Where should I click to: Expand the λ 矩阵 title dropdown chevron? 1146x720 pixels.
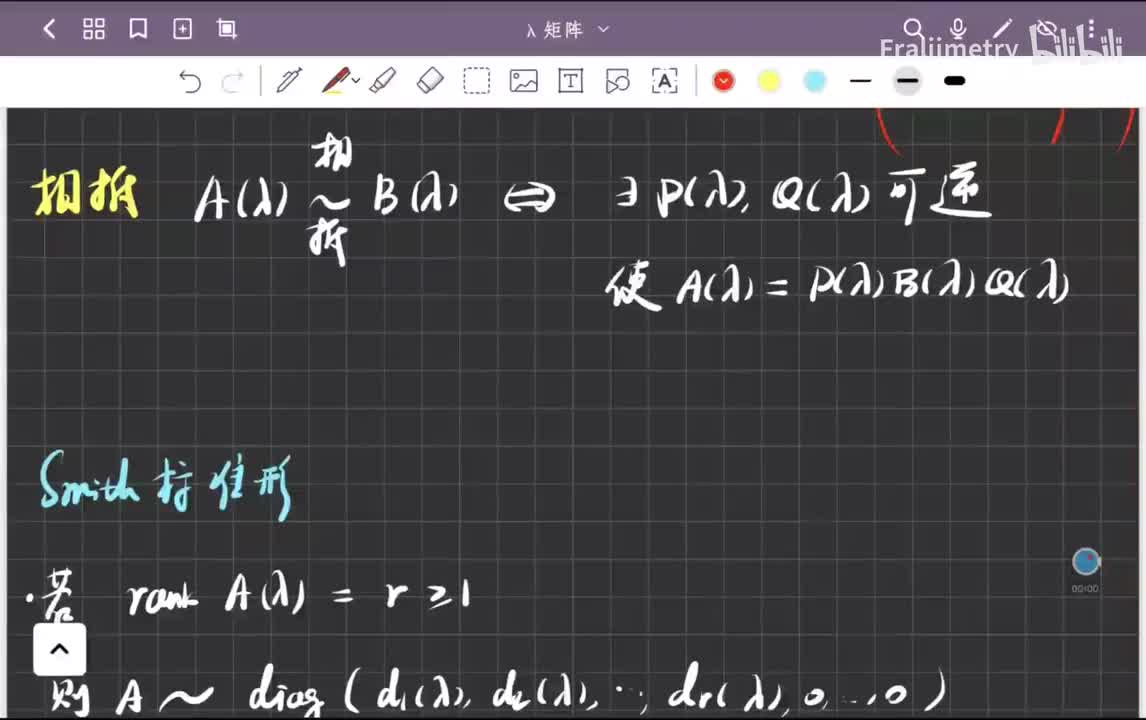tap(604, 29)
